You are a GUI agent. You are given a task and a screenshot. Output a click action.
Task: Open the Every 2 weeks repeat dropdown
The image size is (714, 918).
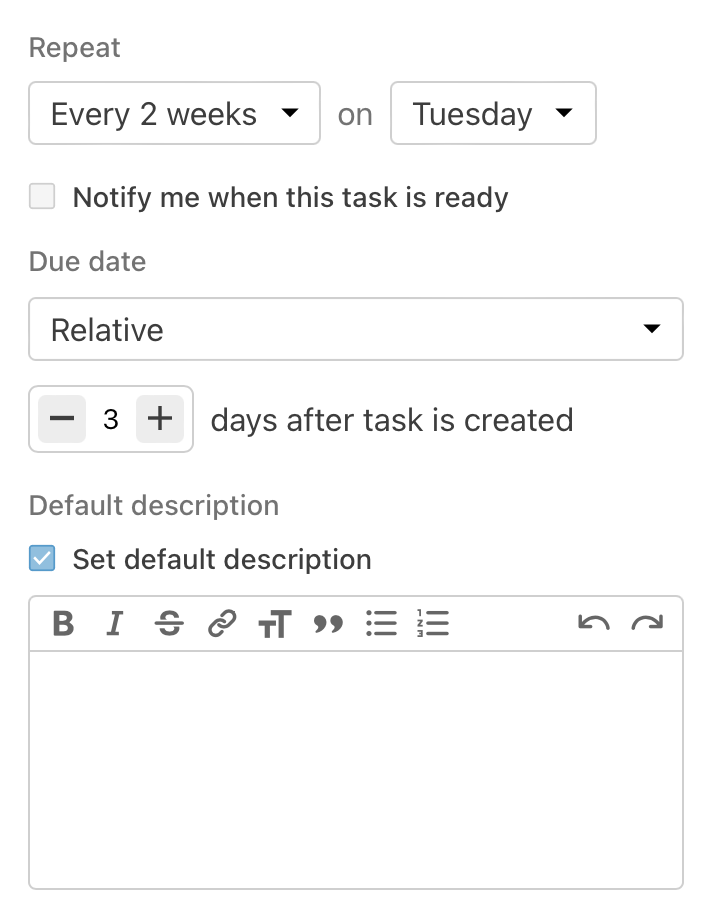coord(174,114)
